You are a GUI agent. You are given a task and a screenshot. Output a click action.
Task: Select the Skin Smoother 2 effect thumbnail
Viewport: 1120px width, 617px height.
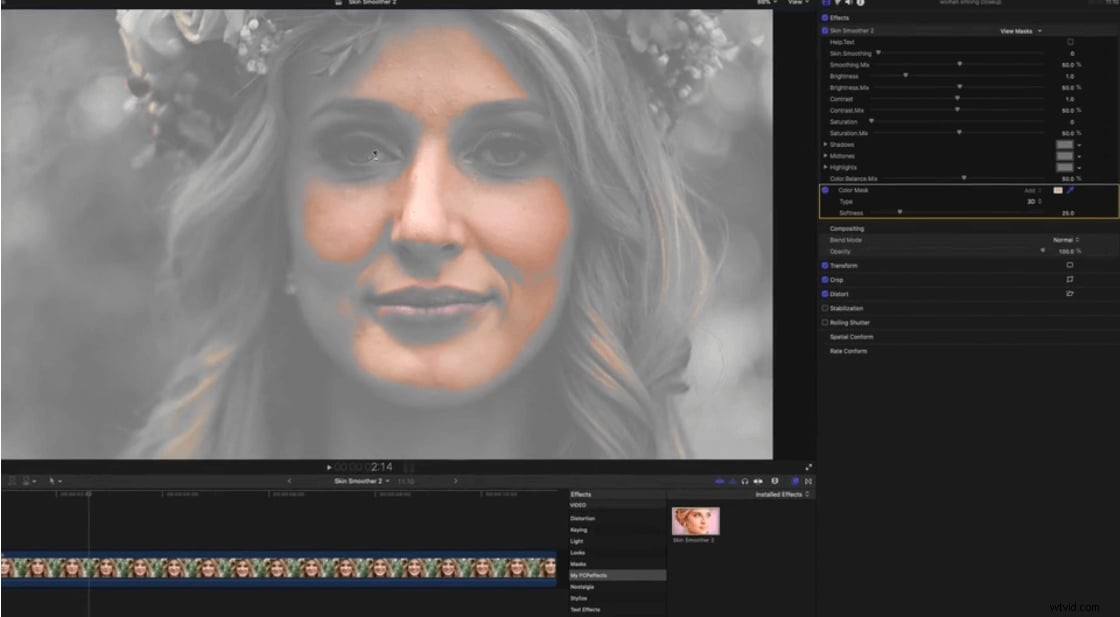[x=696, y=523]
